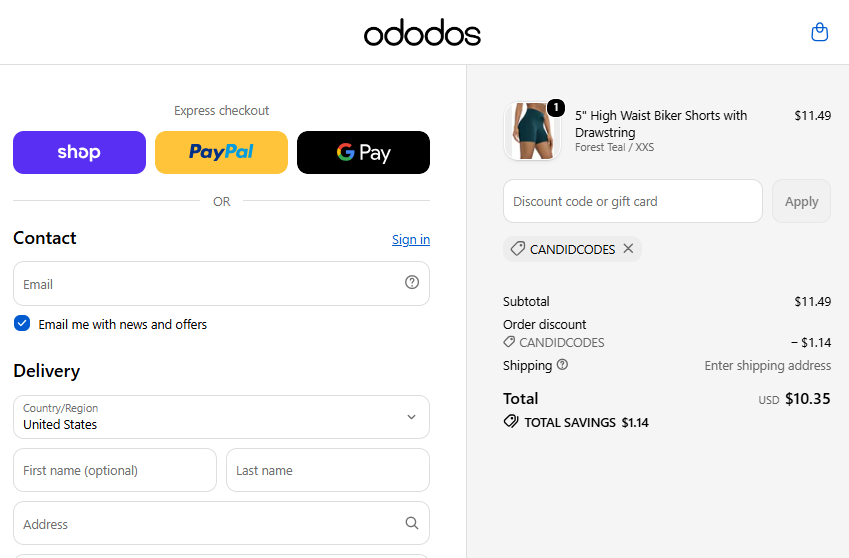This screenshot has height=558, width=849.
Task: Click the Apply discount button
Action: click(801, 201)
